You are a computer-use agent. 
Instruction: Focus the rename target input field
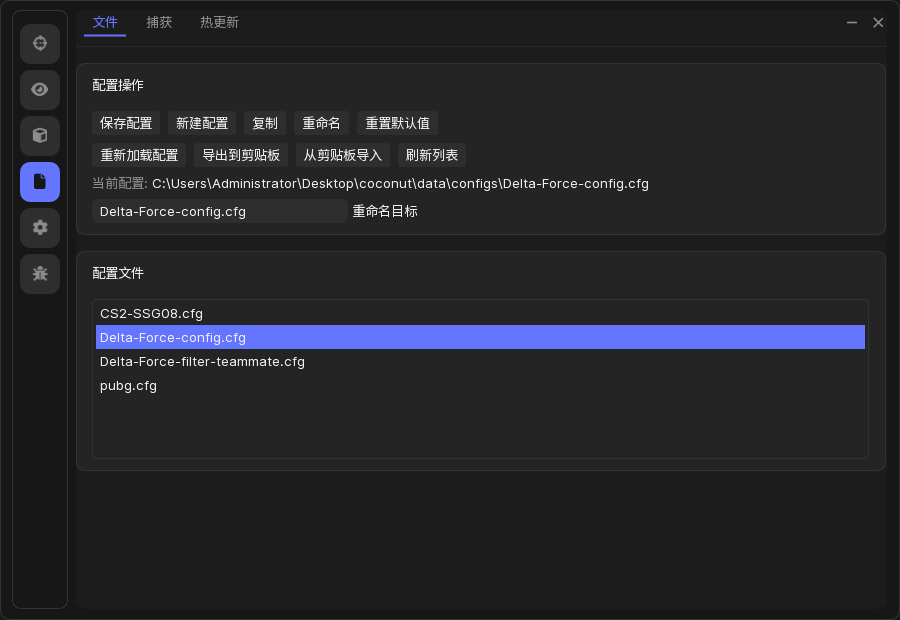pos(219,211)
